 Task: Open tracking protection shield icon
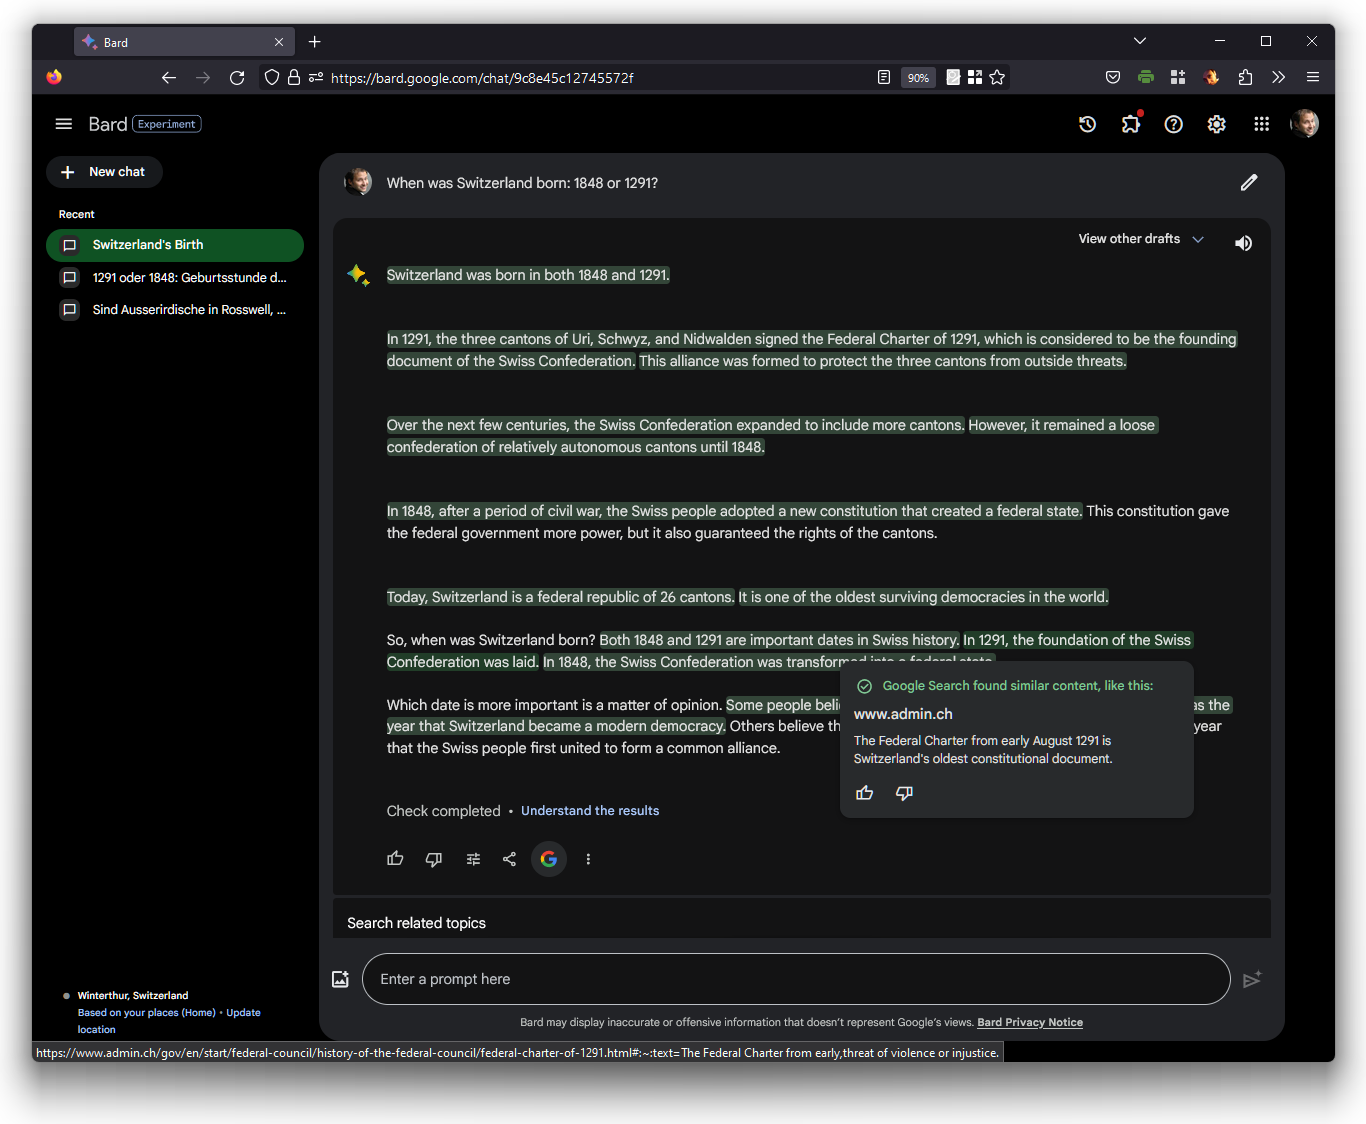pos(272,78)
